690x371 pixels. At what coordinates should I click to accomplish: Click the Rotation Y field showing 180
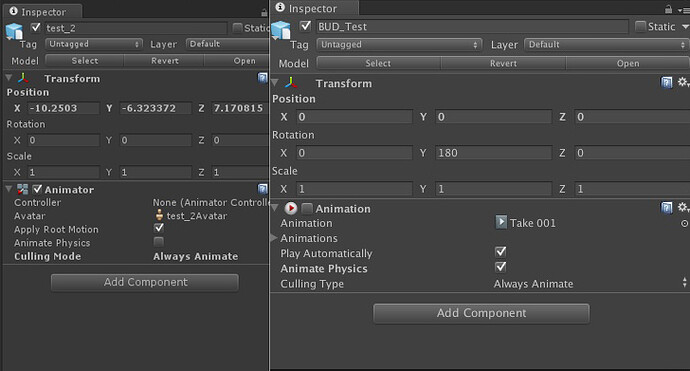[x=493, y=153]
